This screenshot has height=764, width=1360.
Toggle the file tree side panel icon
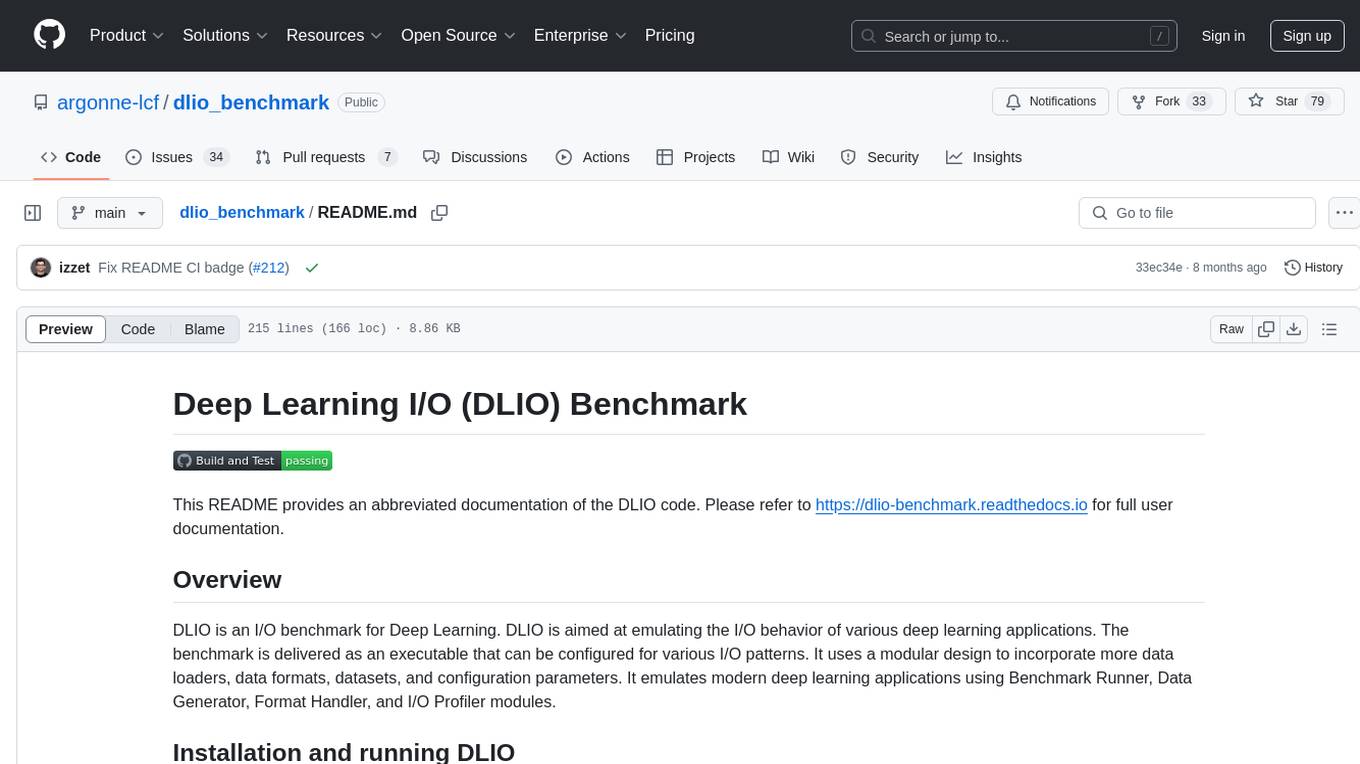click(33, 213)
